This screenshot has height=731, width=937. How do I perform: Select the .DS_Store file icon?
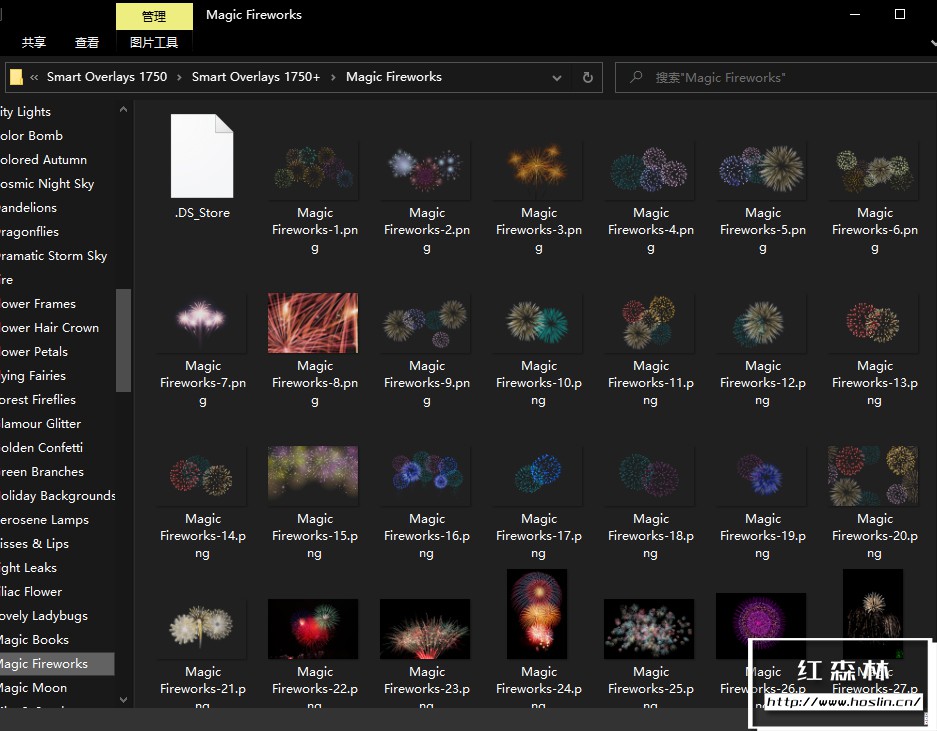point(202,156)
